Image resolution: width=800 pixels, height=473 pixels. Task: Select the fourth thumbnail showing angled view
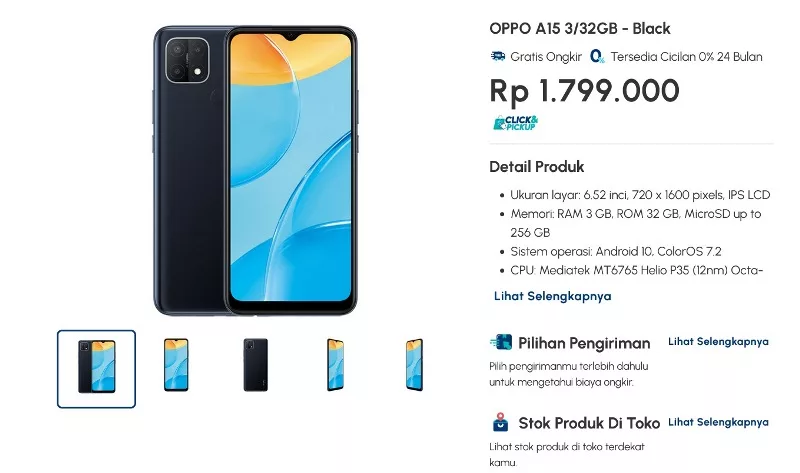point(335,365)
